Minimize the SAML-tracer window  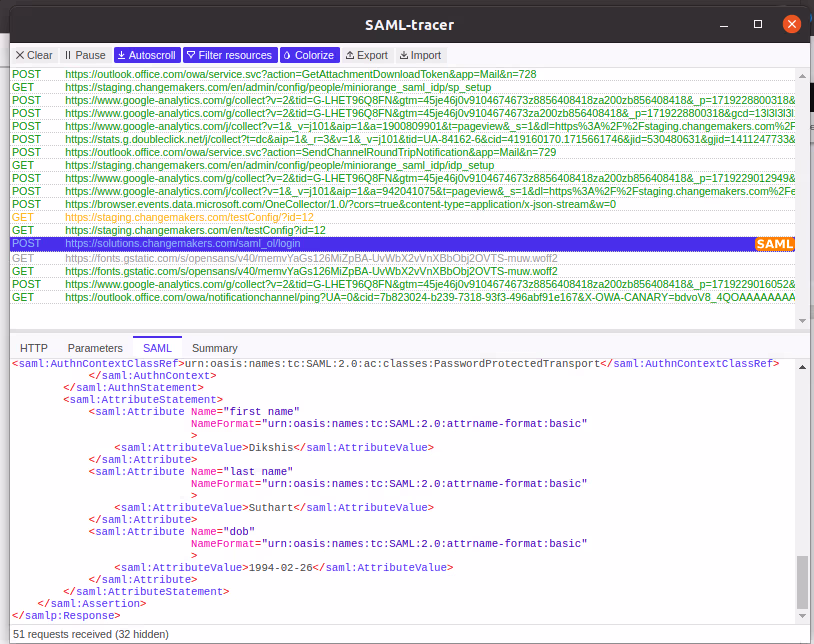coord(724,24)
